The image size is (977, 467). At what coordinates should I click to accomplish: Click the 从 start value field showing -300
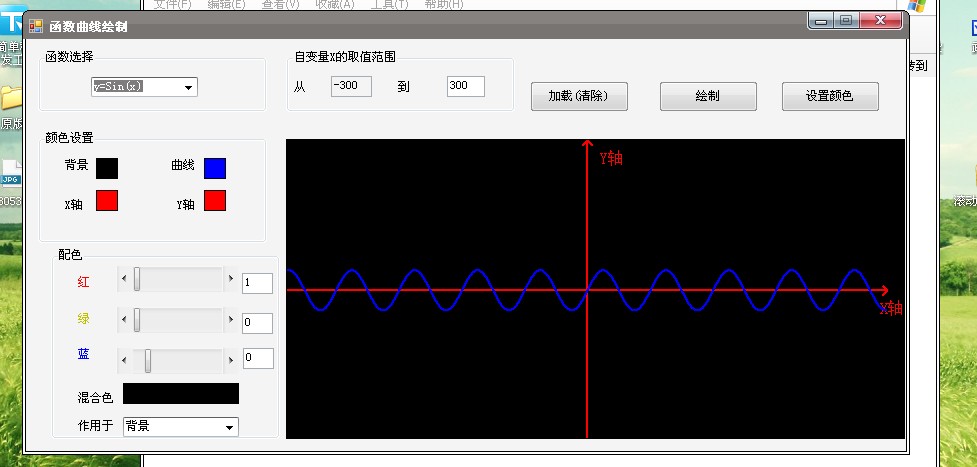(351, 87)
